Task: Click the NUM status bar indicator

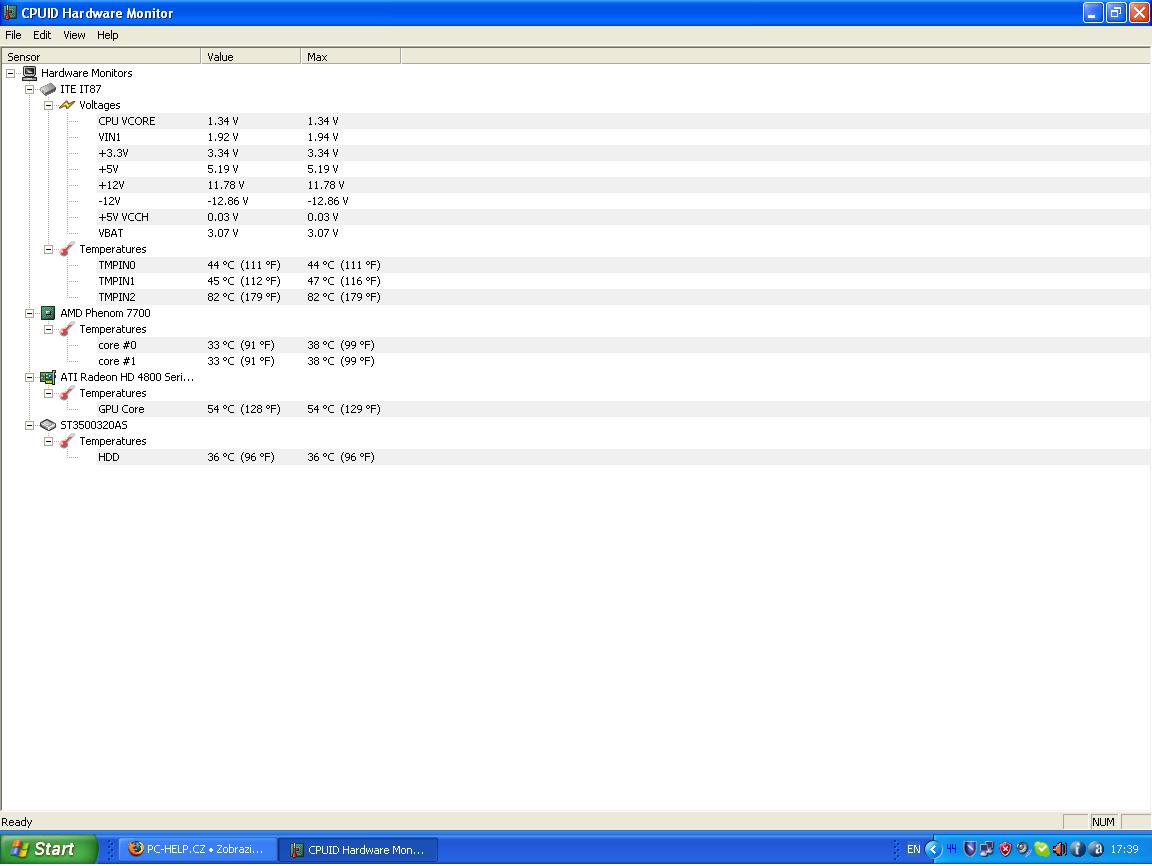Action: (1103, 822)
